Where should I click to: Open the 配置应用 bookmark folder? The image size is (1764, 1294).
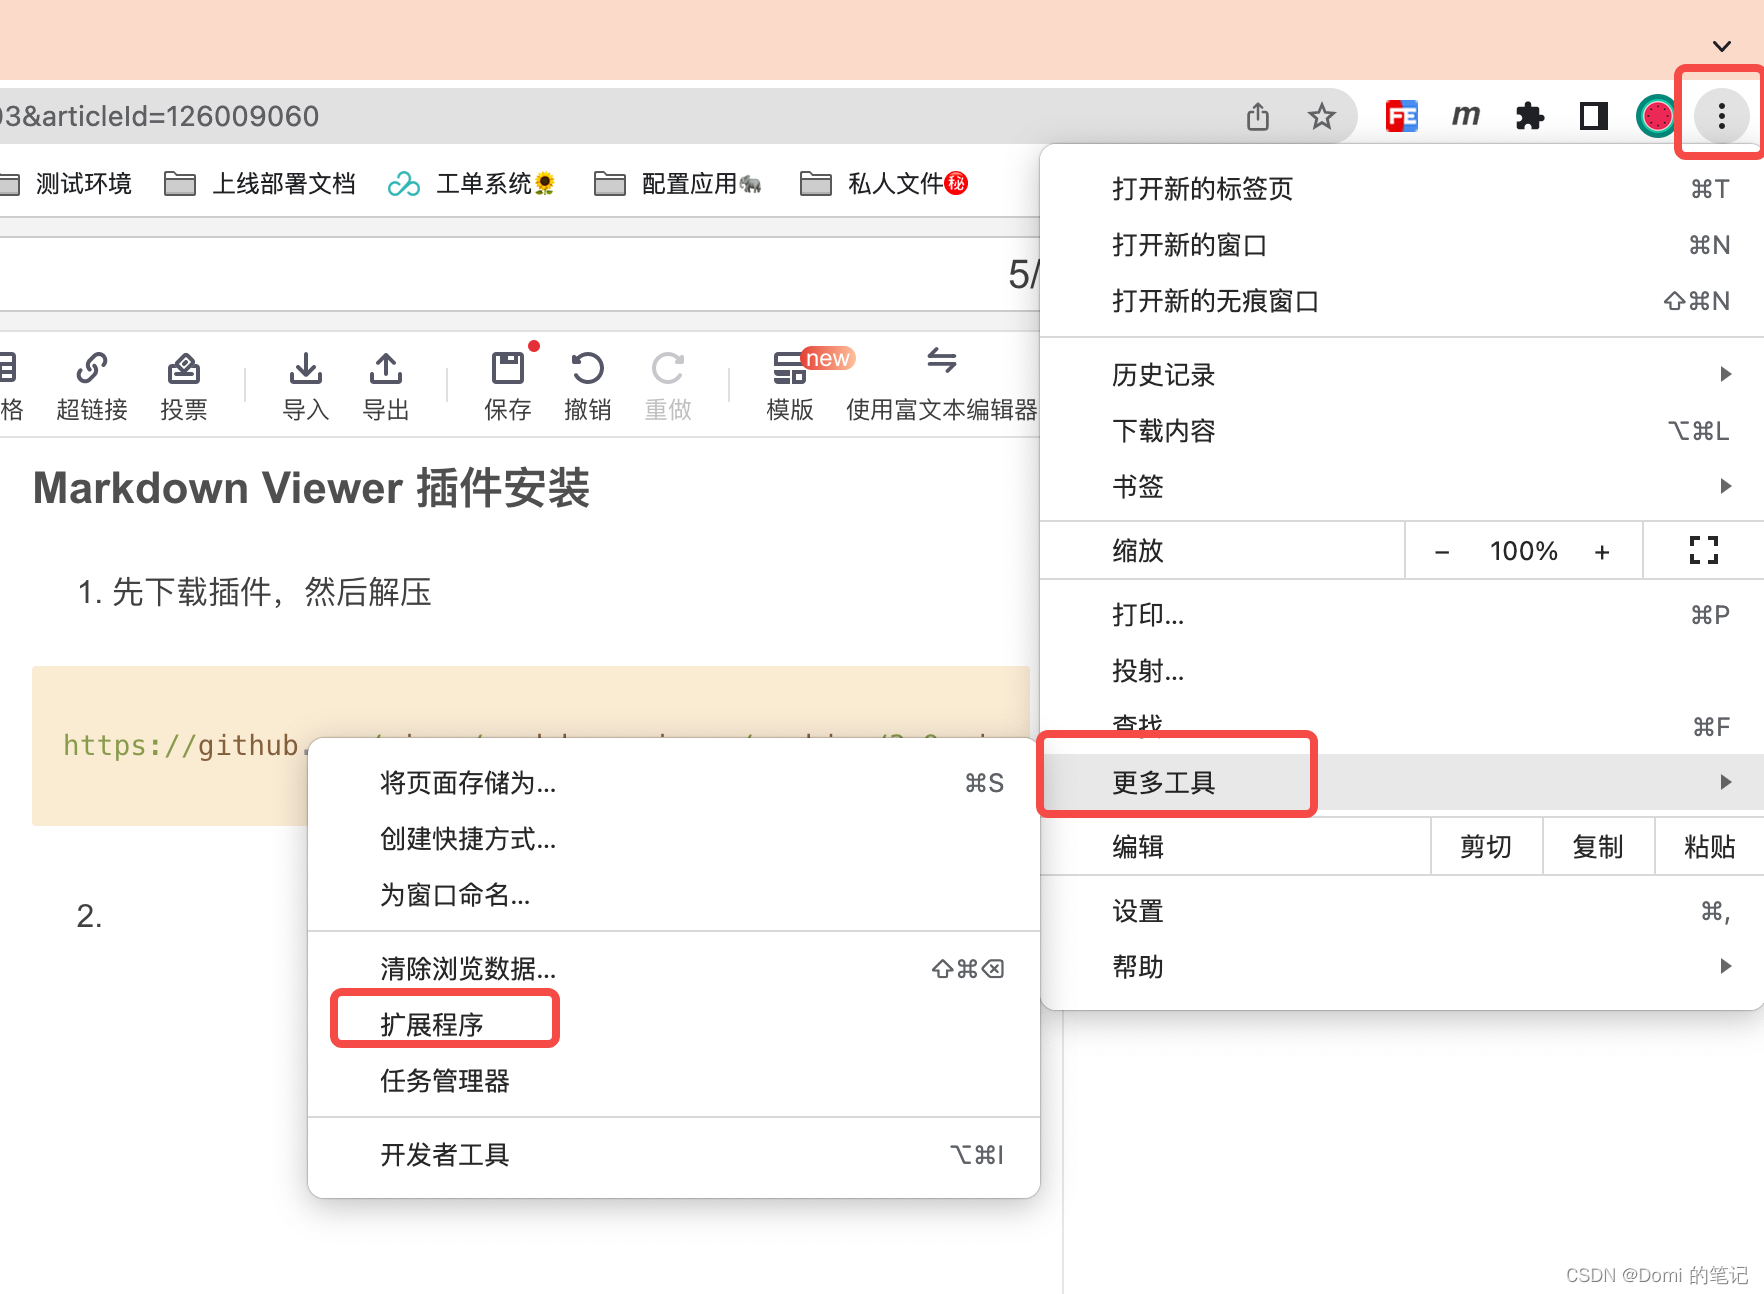678,184
